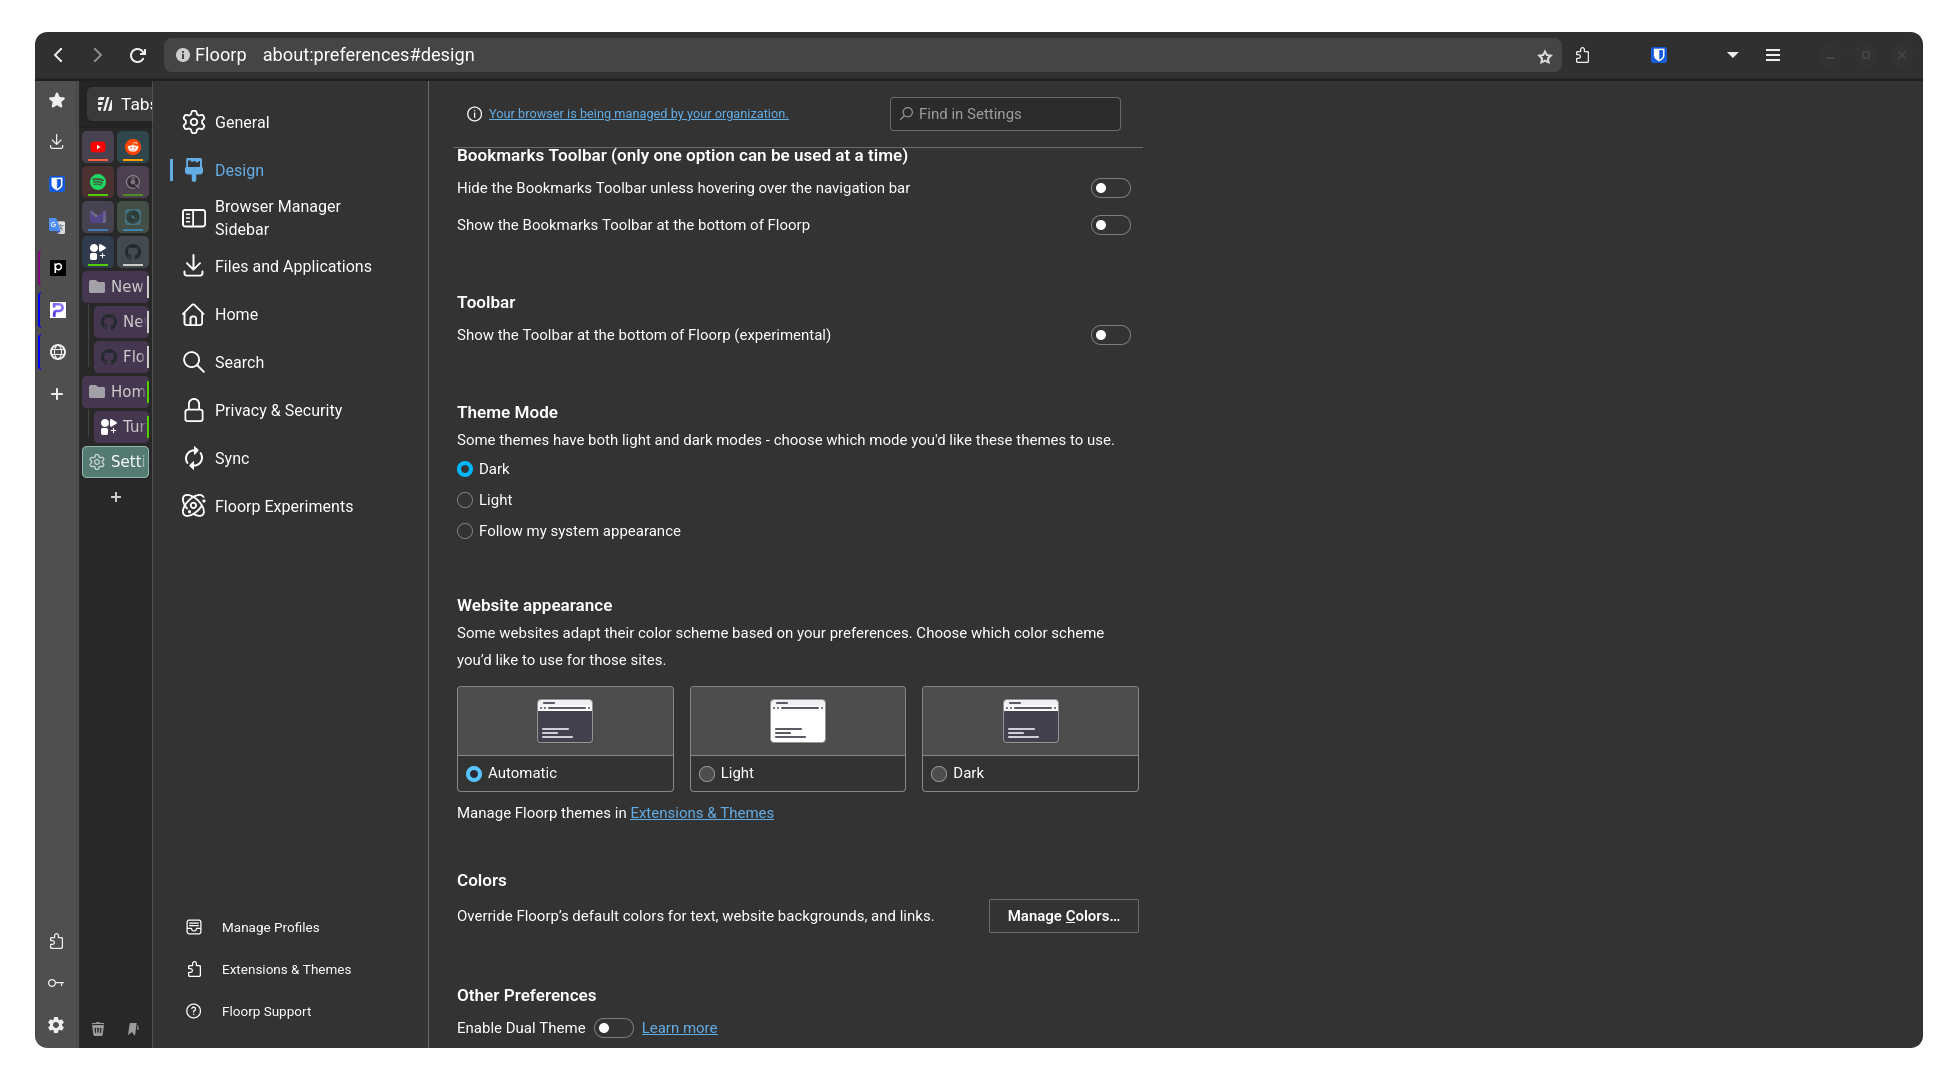Open the Extensions & Themes link

pos(701,812)
